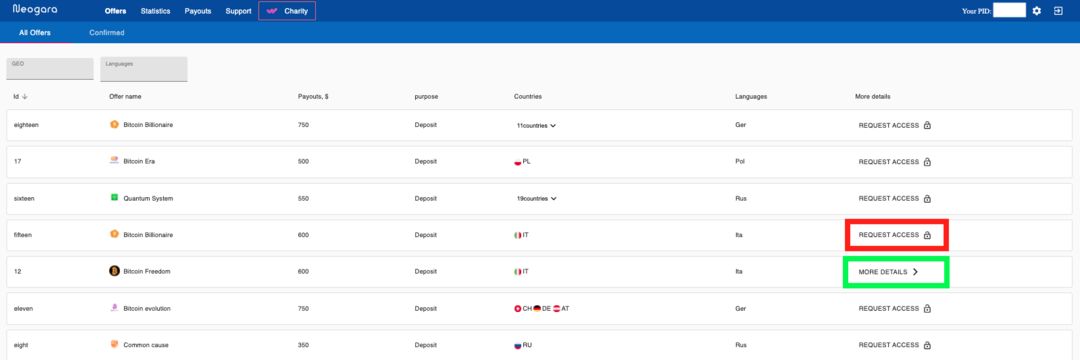Request access for the Common cause offer
Viewport: 1080px width, 360px height.
click(895, 345)
